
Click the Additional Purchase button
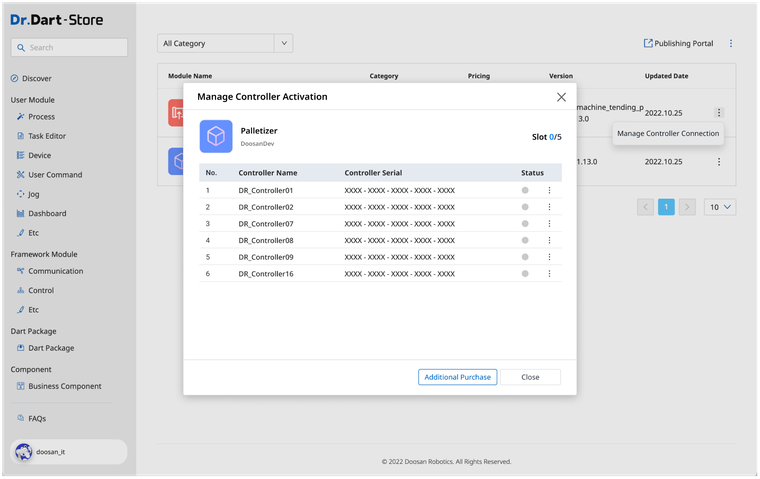click(x=457, y=377)
